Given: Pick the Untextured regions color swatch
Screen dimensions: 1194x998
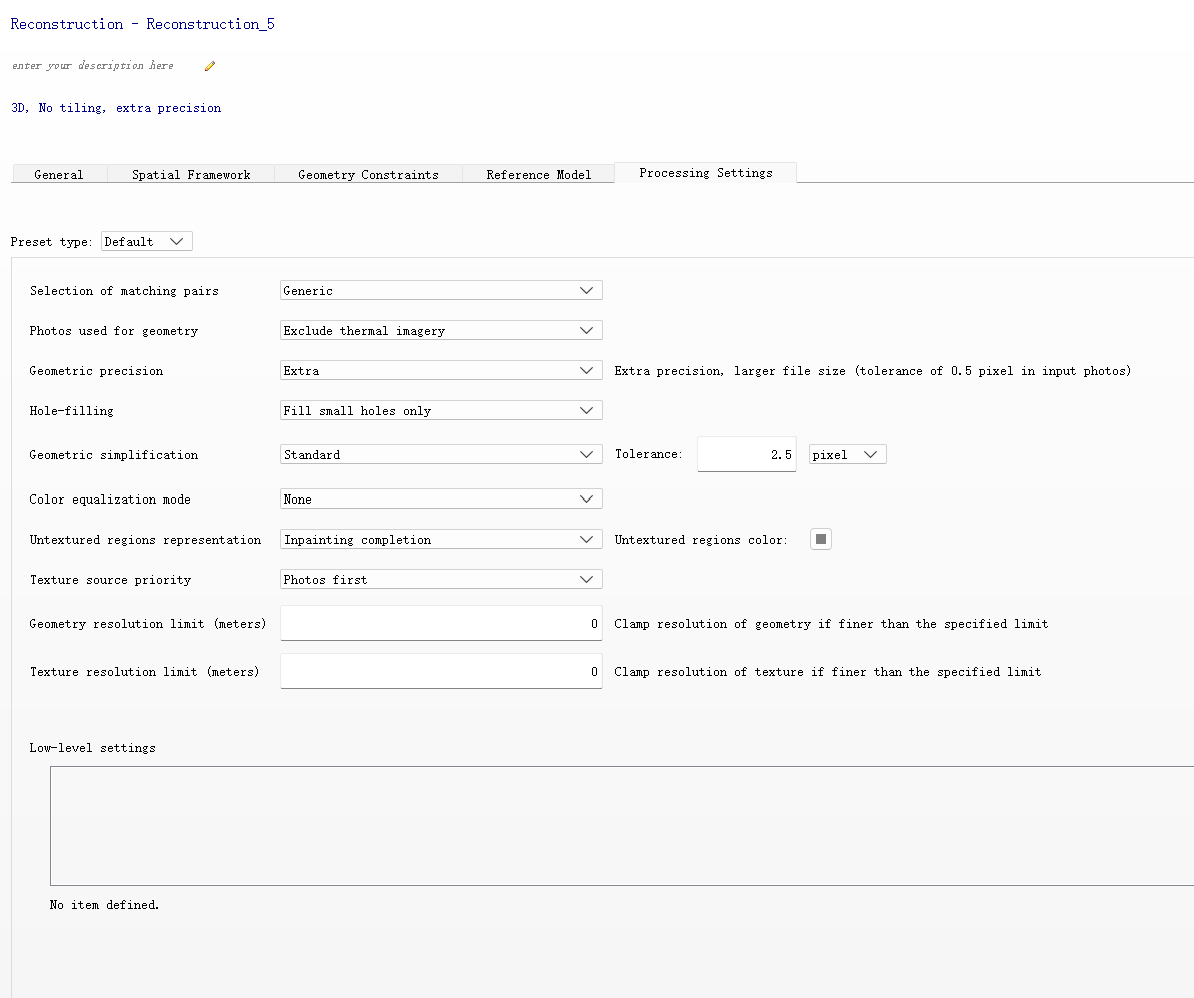Looking at the screenshot, I should [821, 539].
